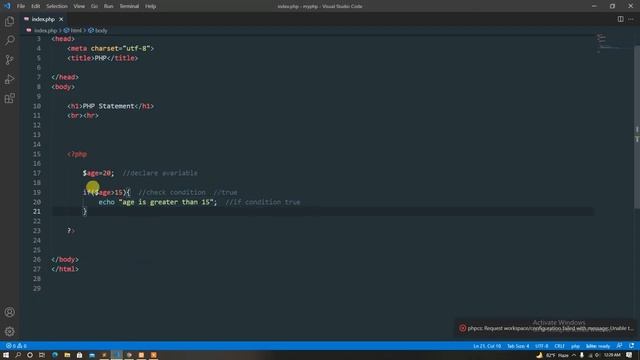Open Windows taskbar search
This screenshot has height=360, width=640.
click(x=18, y=355)
